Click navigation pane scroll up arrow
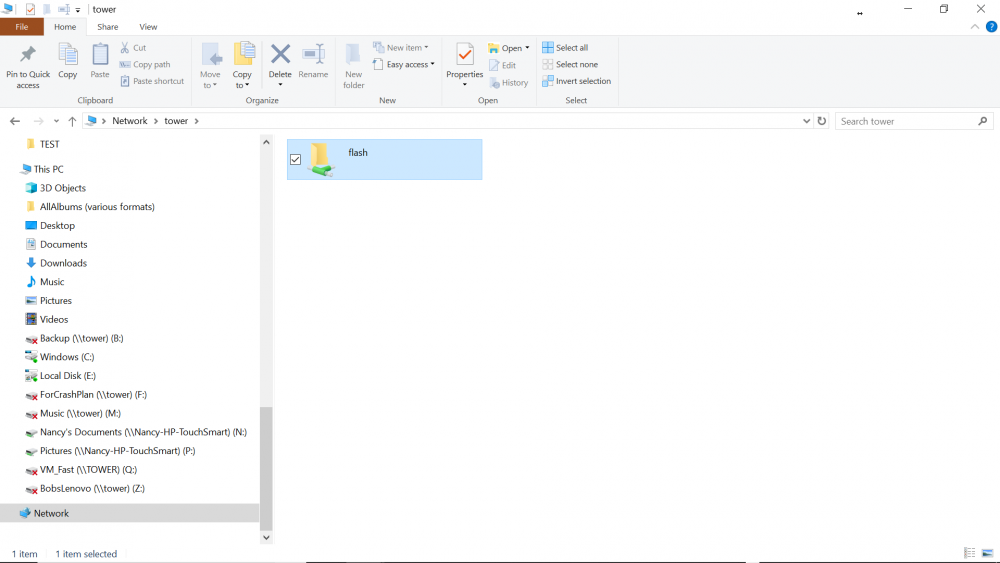 [266, 142]
